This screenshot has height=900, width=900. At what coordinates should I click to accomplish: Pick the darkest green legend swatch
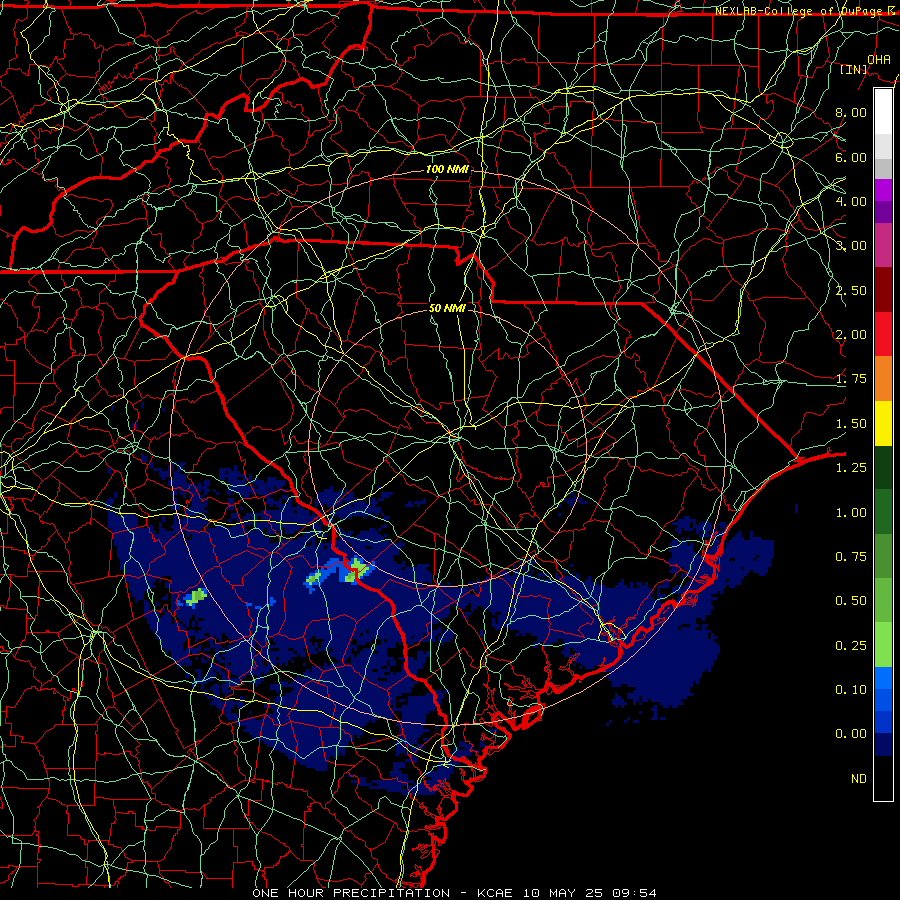pos(883,468)
